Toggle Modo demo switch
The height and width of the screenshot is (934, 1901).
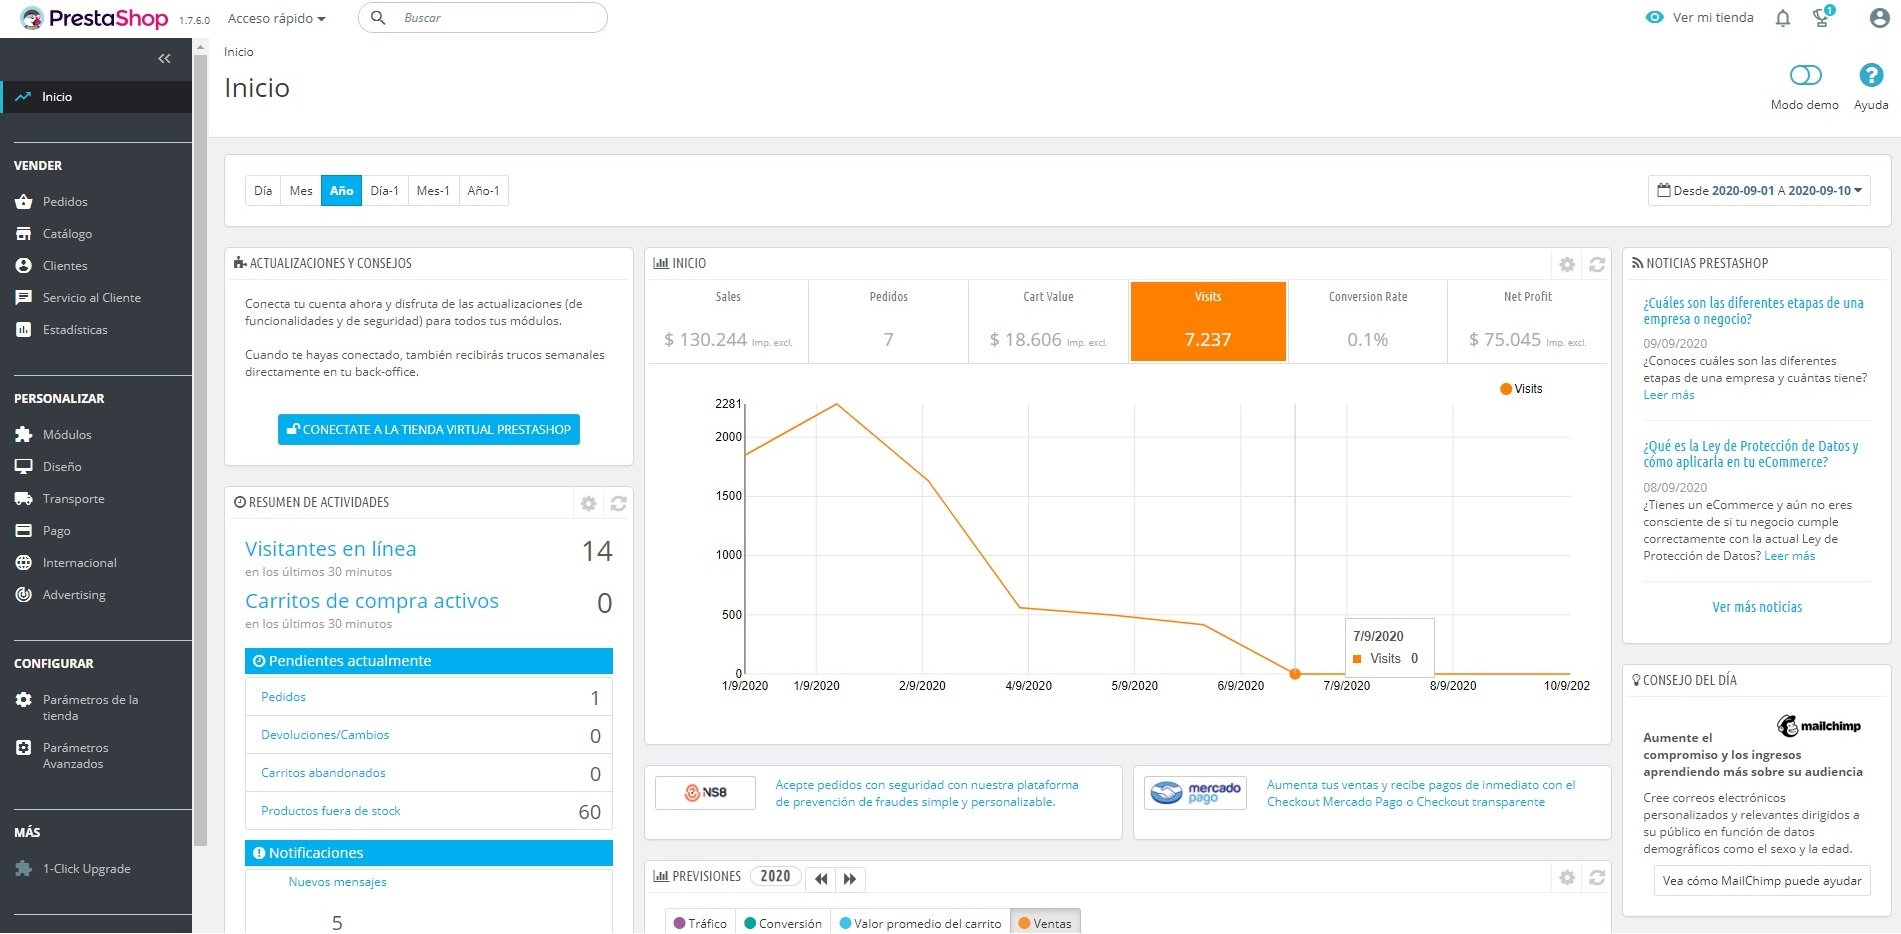click(x=1805, y=76)
